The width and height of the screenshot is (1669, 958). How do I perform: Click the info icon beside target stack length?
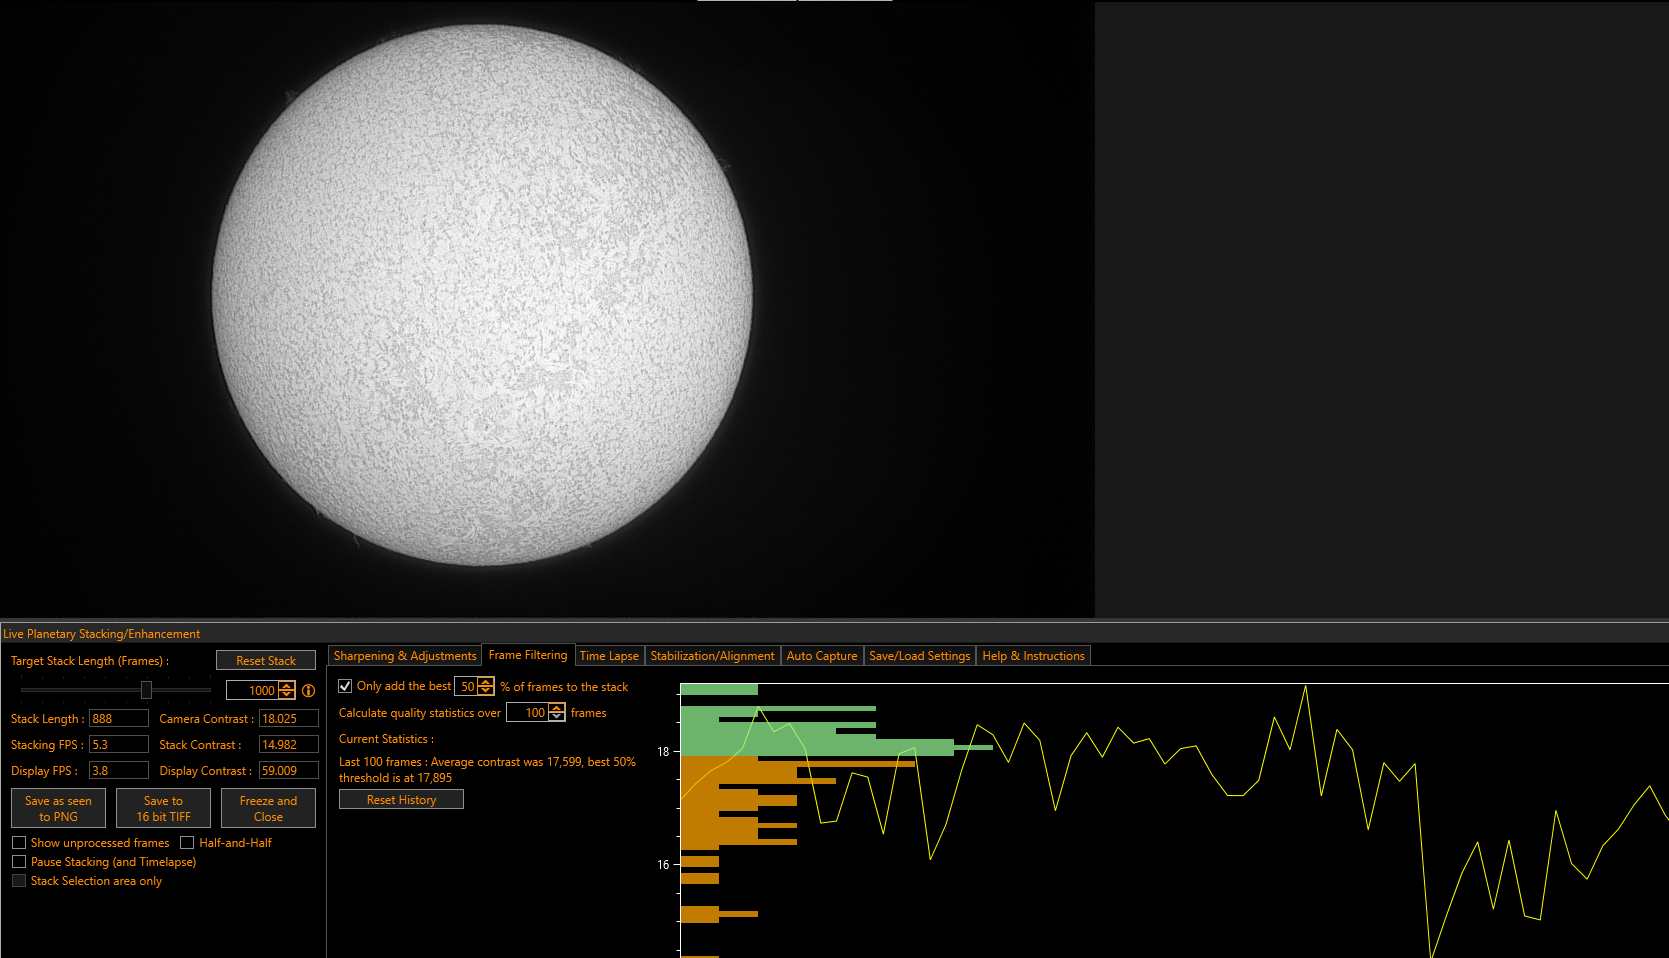click(x=308, y=691)
